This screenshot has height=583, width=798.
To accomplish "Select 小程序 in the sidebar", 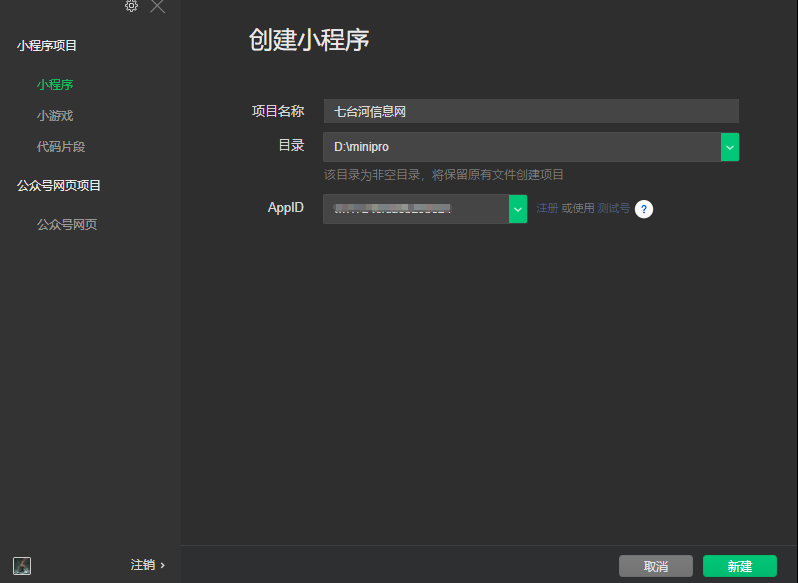I will point(55,85).
